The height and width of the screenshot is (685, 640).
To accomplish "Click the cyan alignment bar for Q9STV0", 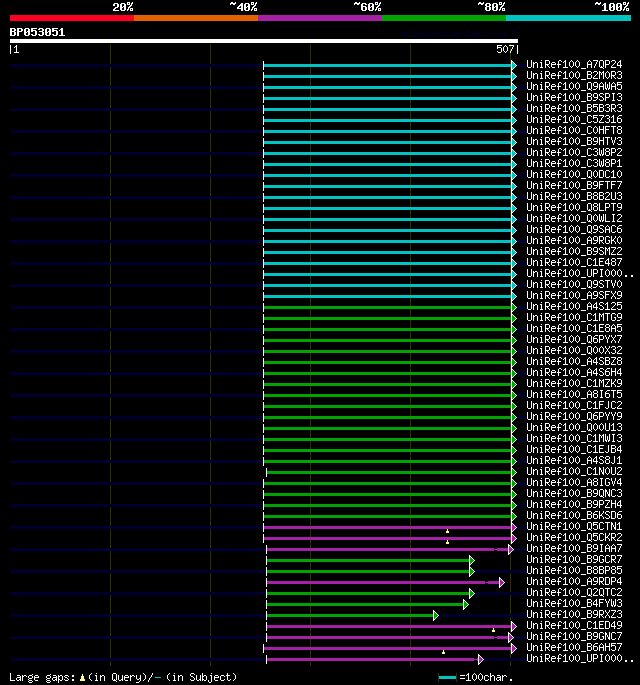I will coord(387,285).
